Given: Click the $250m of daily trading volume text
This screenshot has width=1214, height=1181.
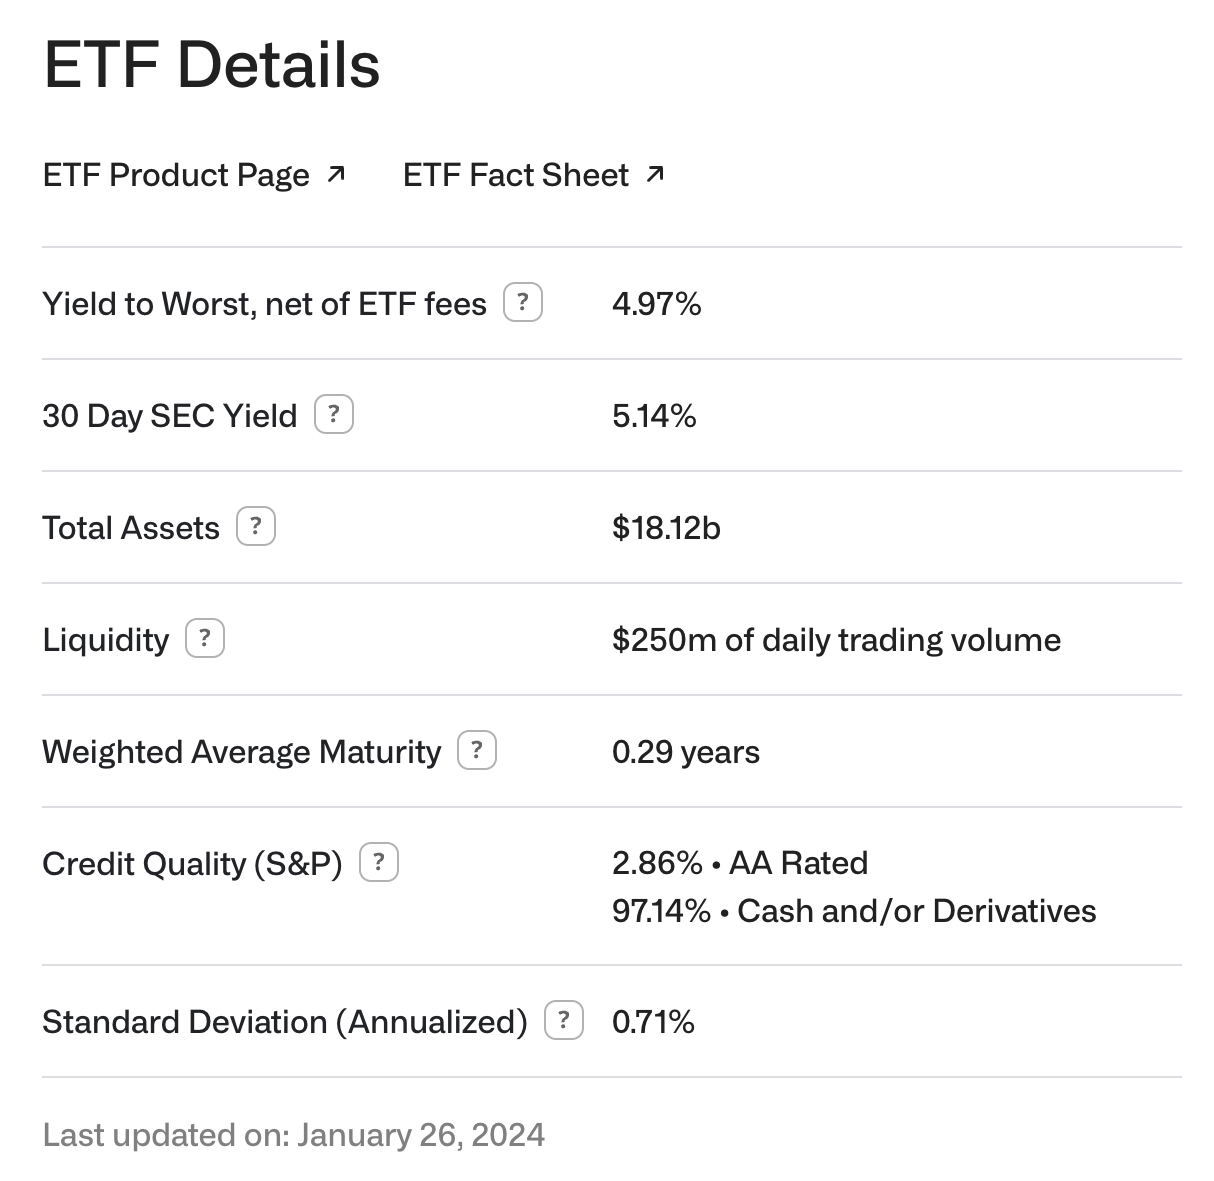Looking at the screenshot, I should (836, 639).
